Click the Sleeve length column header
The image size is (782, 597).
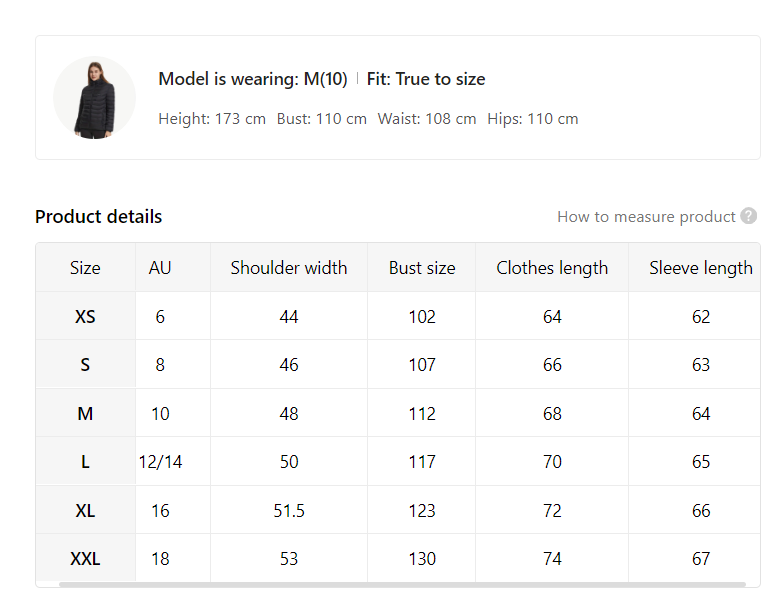[701, 268]
